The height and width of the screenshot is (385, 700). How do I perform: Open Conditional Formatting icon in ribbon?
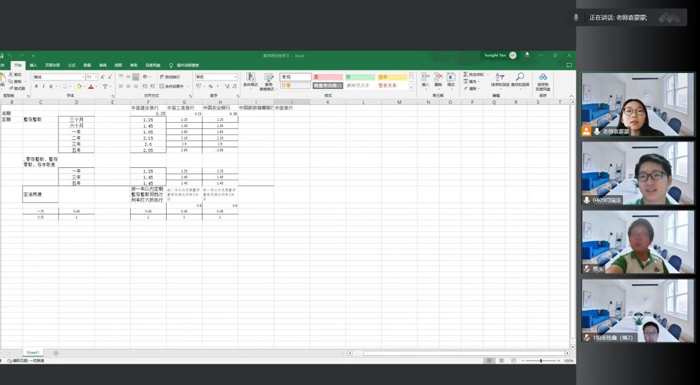point(250,80)
